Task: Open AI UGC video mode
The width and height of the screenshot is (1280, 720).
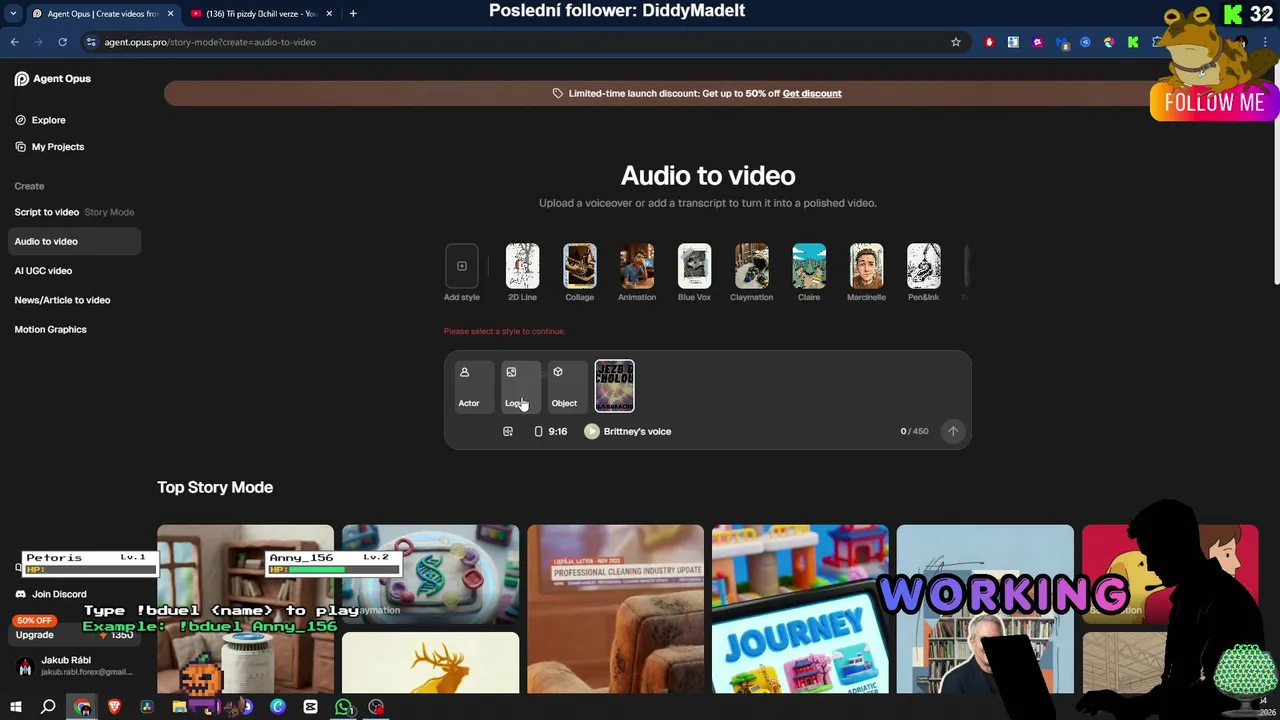Action: click(x=43, y=271)
